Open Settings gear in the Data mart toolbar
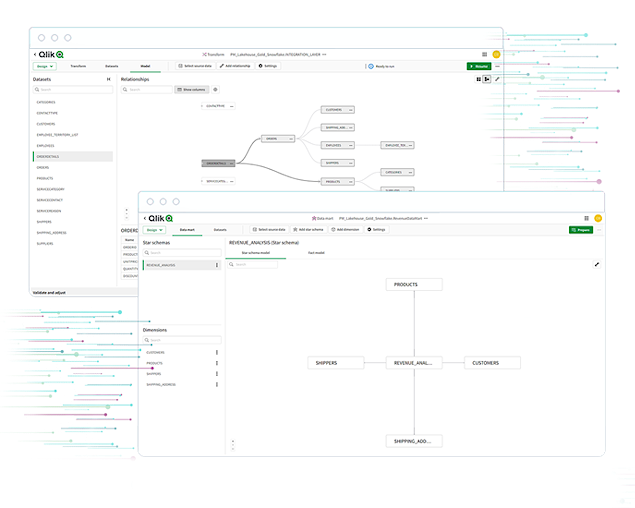Viewport: 635px width, 508px height. [377, 229]
